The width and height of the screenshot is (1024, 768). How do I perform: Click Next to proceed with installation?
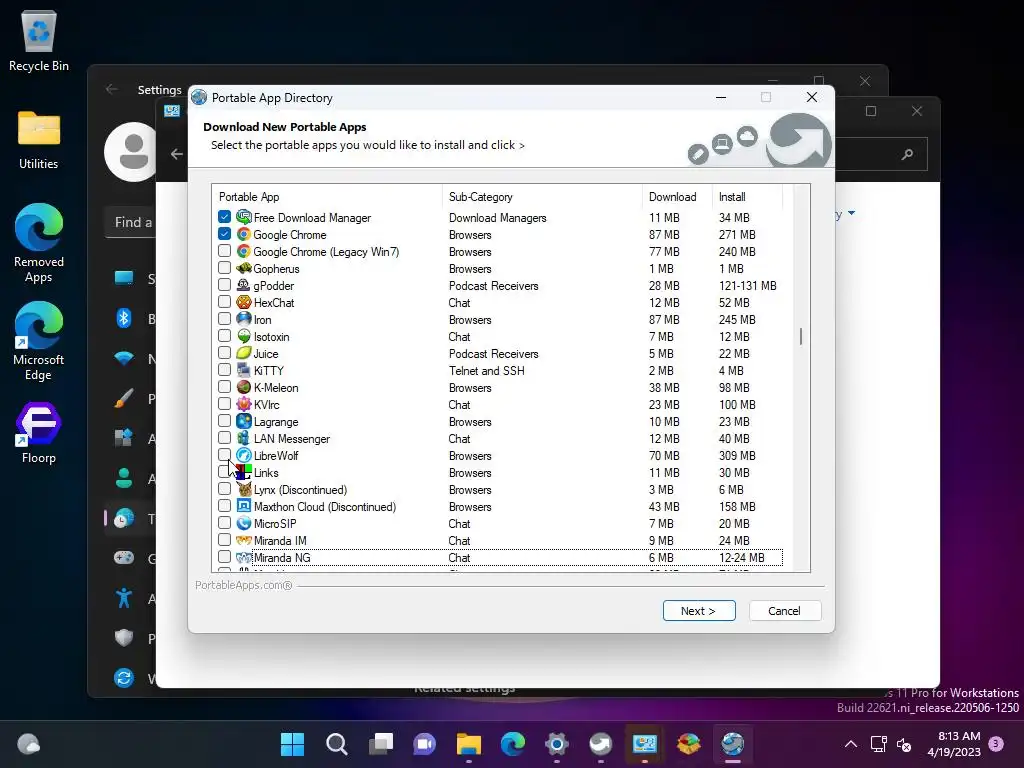click(x=699, y=611)
